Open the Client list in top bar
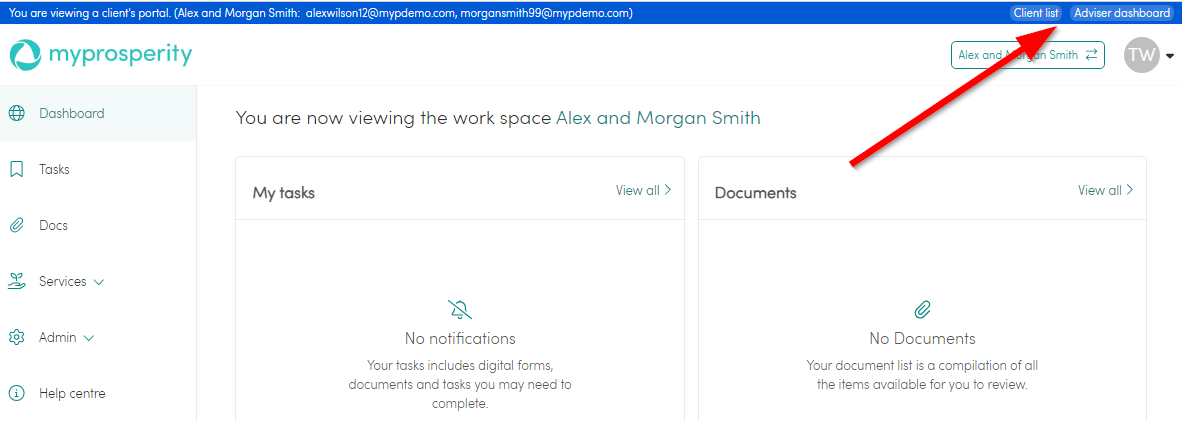 click(x=1035, y=13)
